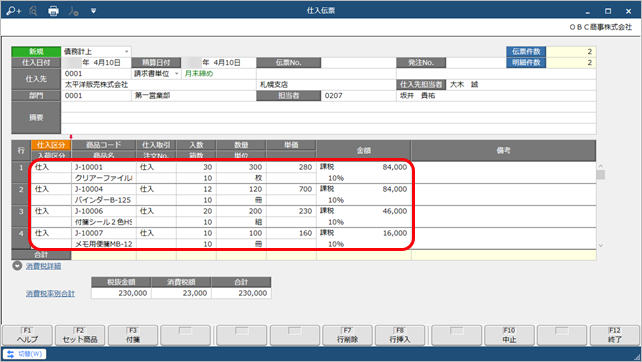Select product code J-10006 cell

pyautogui.click(x=104, y=211)
